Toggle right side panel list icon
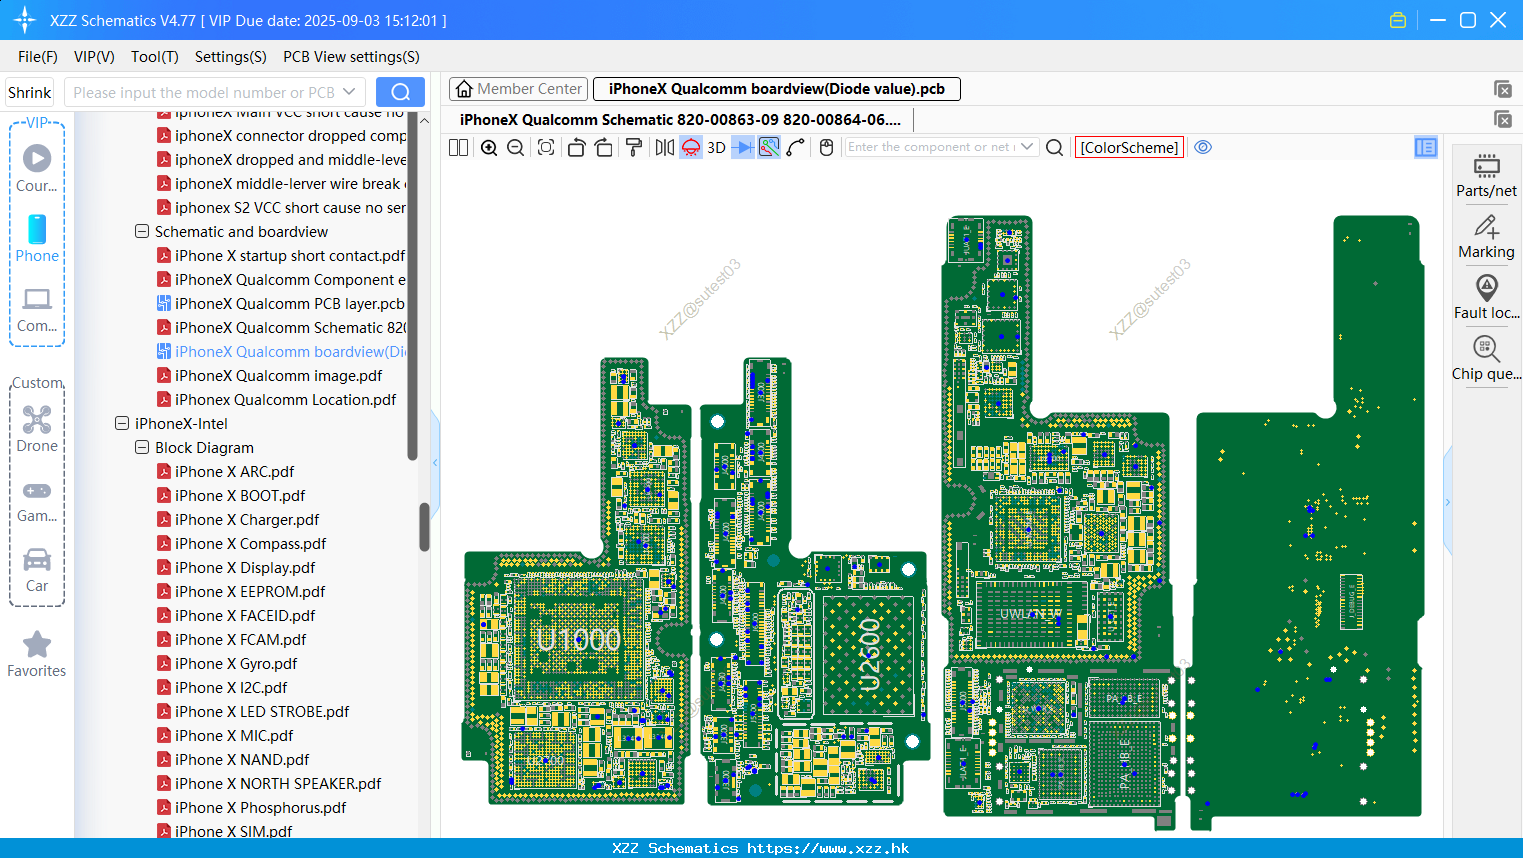1523x858 pixels. coord(1426,148)
